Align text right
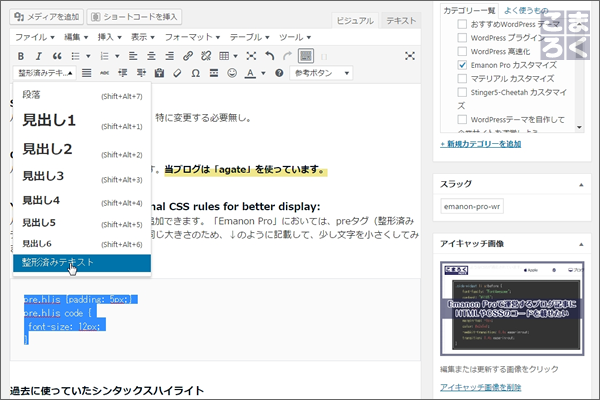Viewport: 600px width, 400px height. point(170,56)
